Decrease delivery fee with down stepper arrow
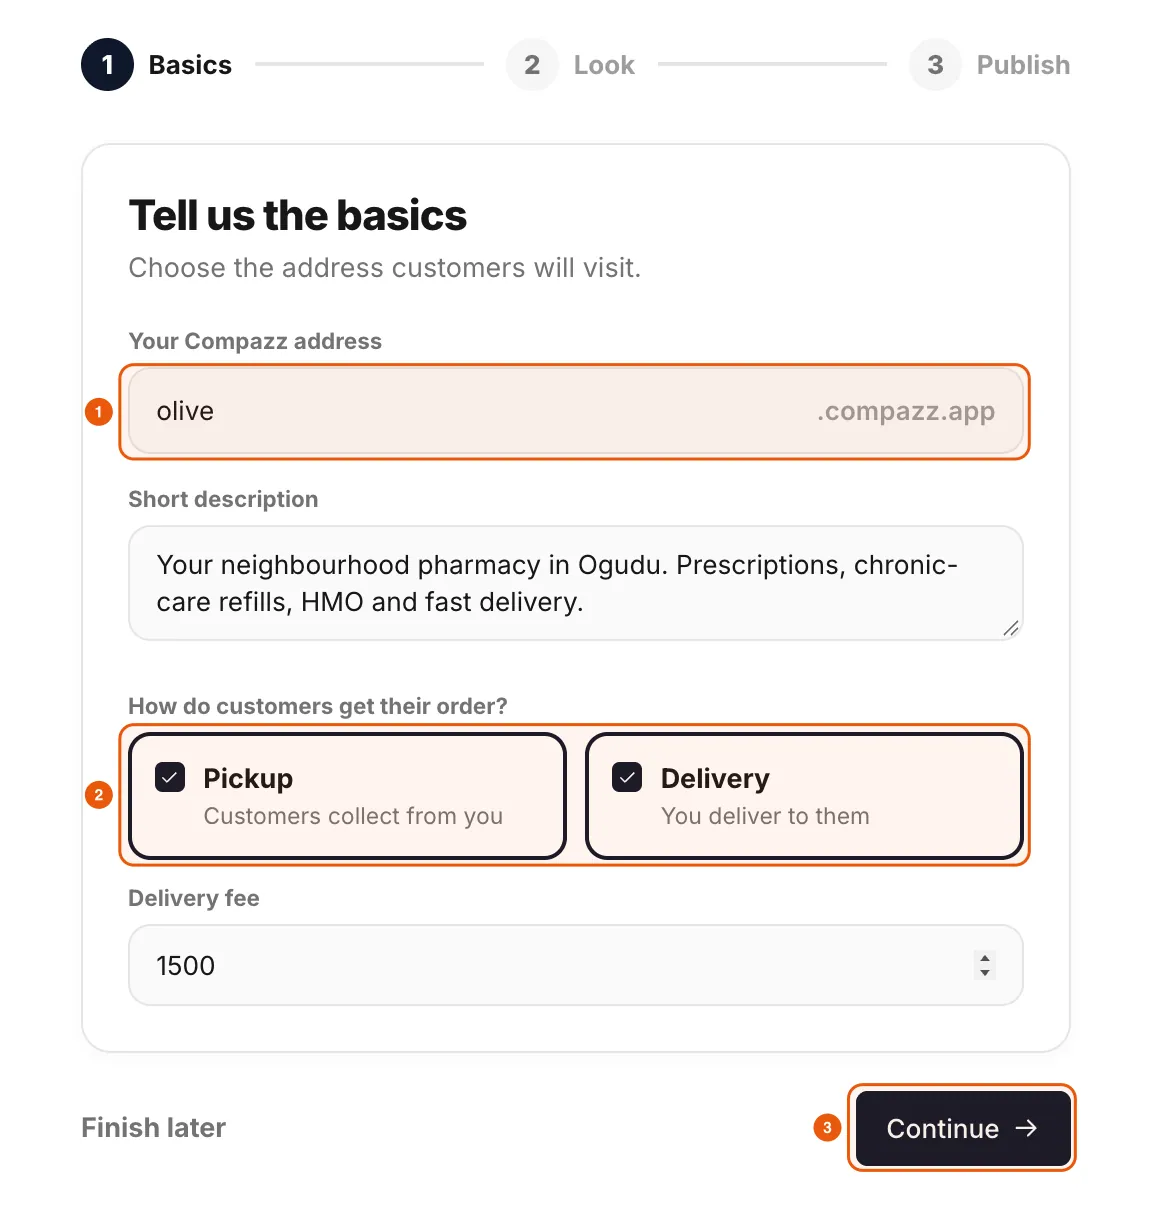The height and width of the screenshot is (1210, 1152). click(985, 972)
